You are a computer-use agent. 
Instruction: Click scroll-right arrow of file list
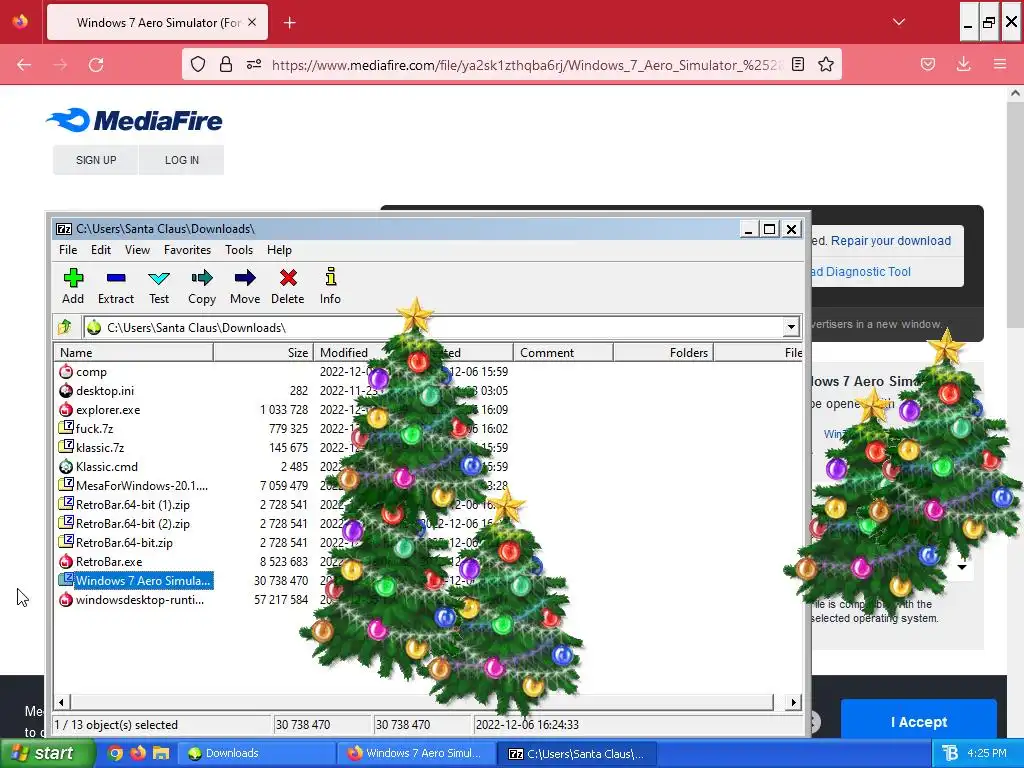793,703
